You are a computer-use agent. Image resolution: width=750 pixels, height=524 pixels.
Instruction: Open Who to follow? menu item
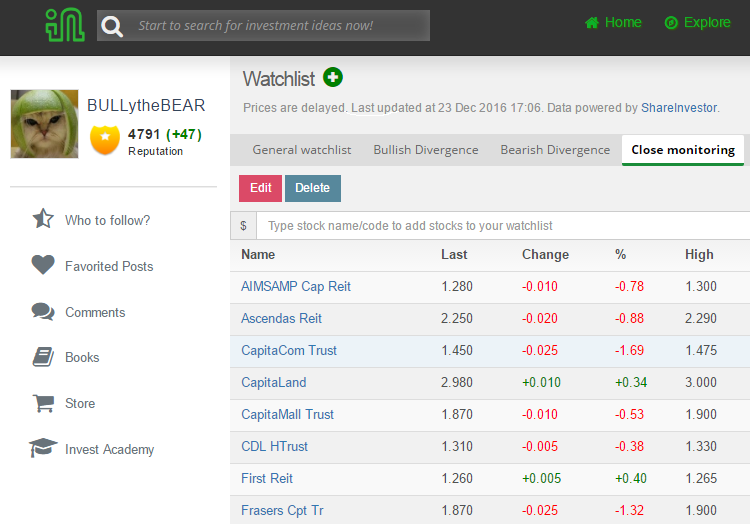(x=108, y=220)
